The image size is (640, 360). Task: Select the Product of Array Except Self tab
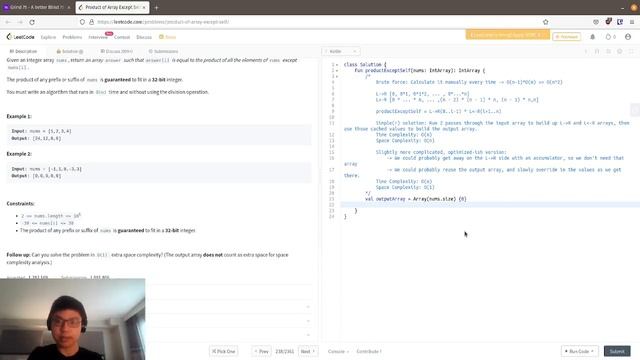pos(112,7)
